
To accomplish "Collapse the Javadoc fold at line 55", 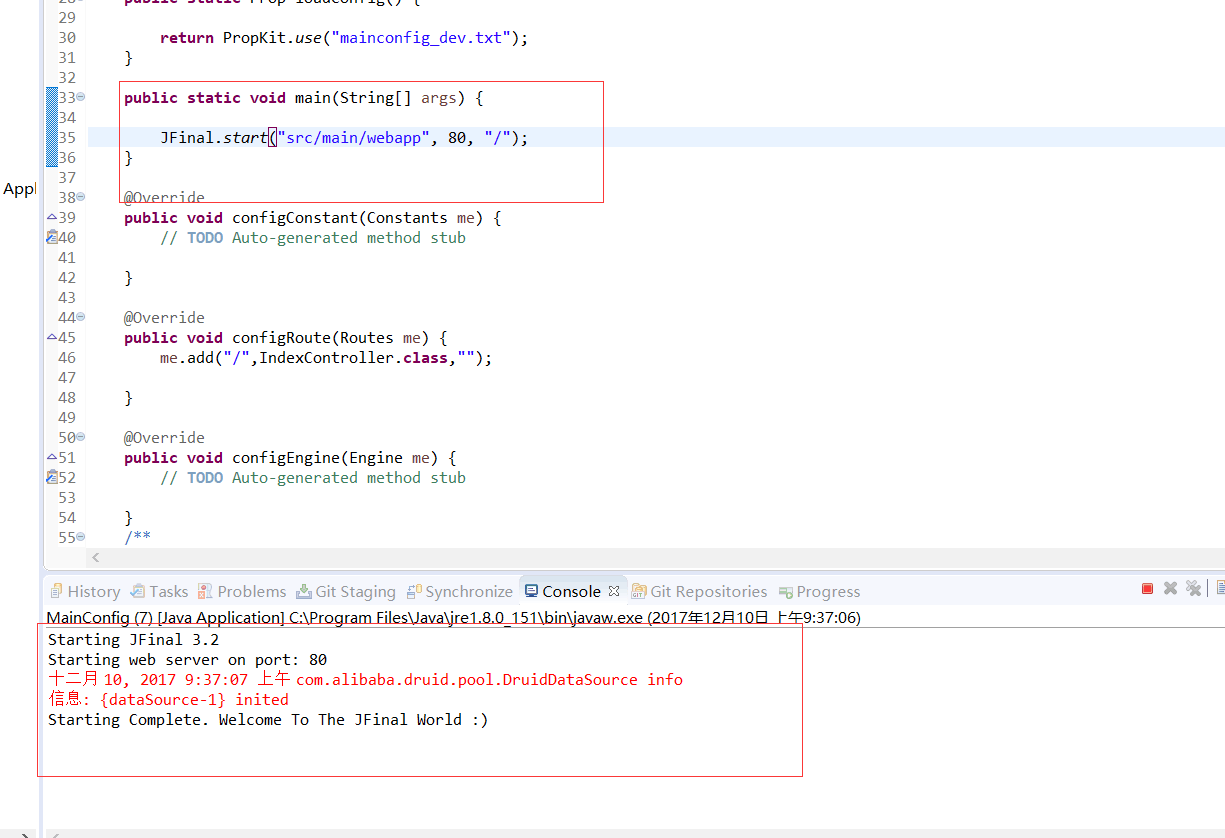I will click(x=81, y=537).
